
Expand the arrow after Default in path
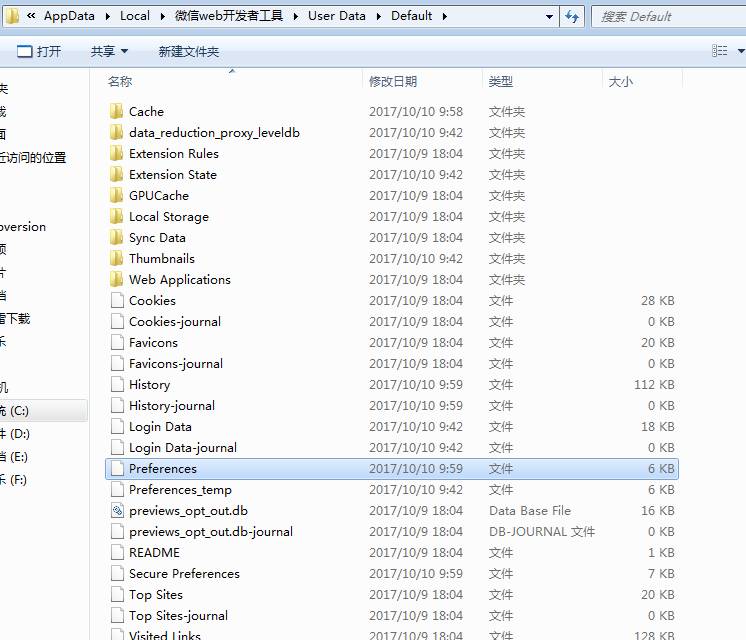point(444,17)
